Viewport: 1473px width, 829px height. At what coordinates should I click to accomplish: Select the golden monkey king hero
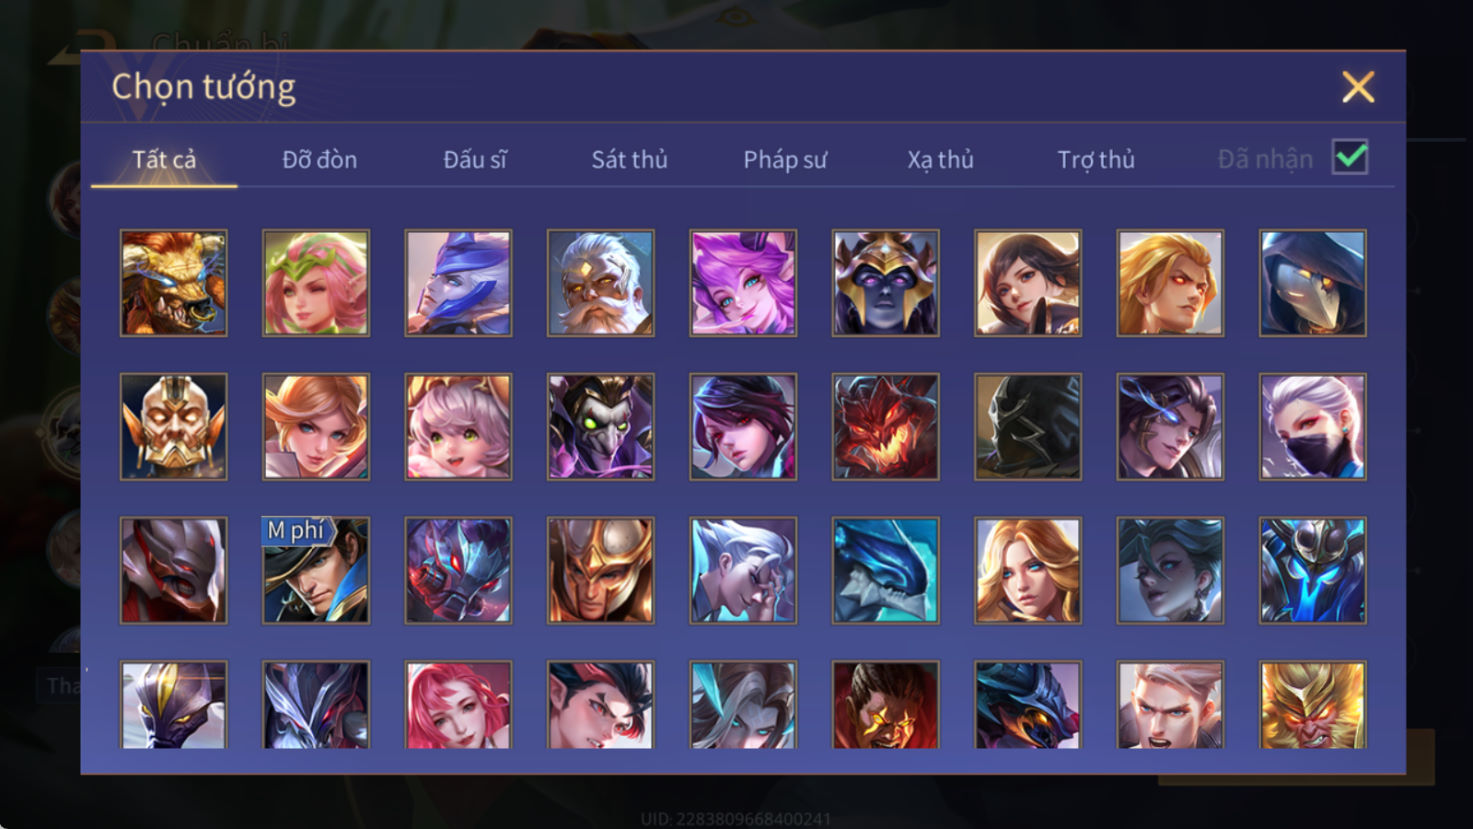click(1313, 705)
